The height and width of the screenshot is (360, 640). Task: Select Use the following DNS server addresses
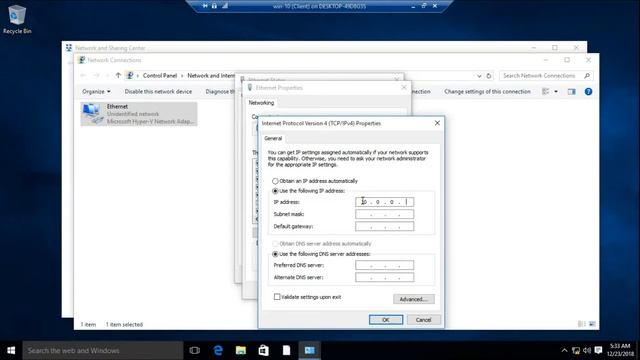tap(321, 254)
